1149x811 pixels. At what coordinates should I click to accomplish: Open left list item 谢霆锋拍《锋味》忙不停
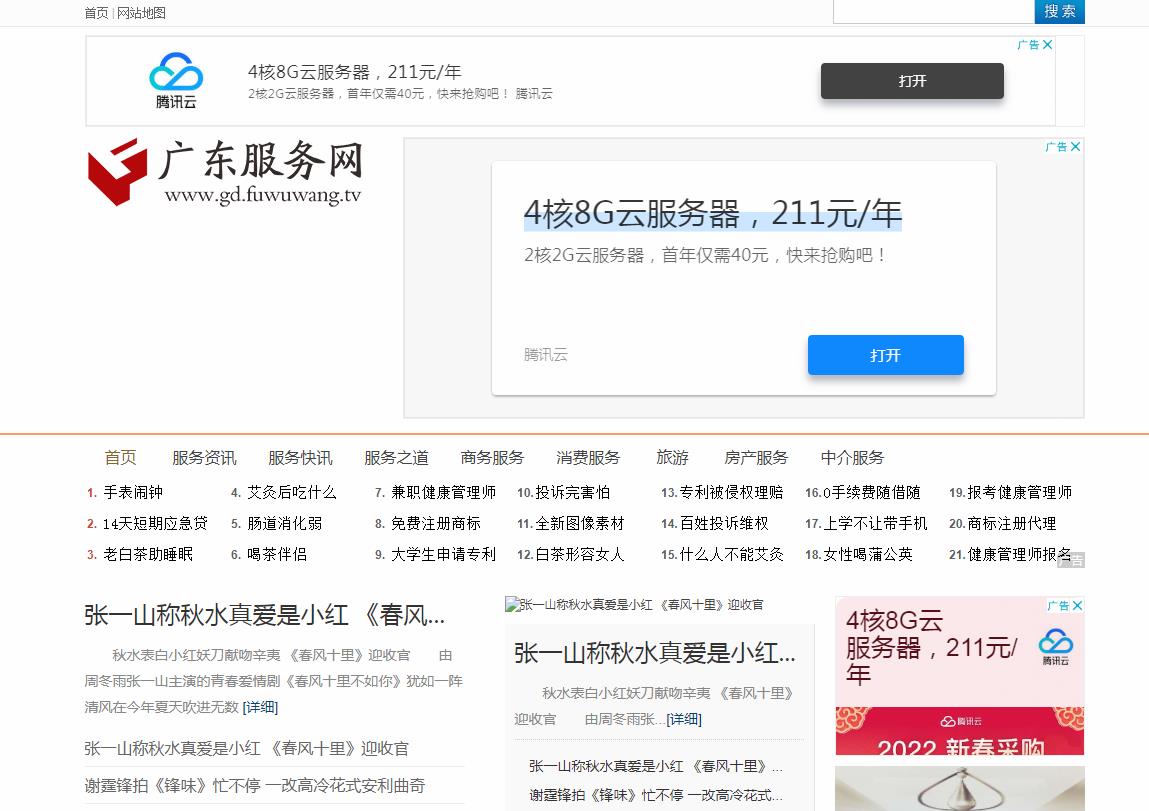click(x=254, y=785)
